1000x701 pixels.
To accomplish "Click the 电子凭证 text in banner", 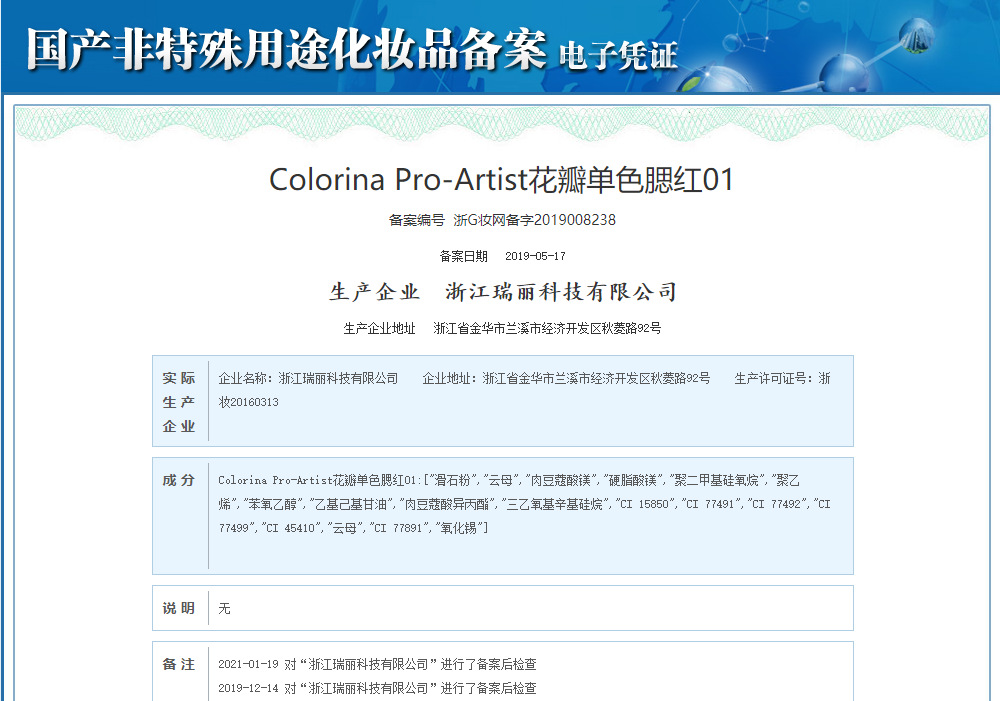I will tap(618, 56).
